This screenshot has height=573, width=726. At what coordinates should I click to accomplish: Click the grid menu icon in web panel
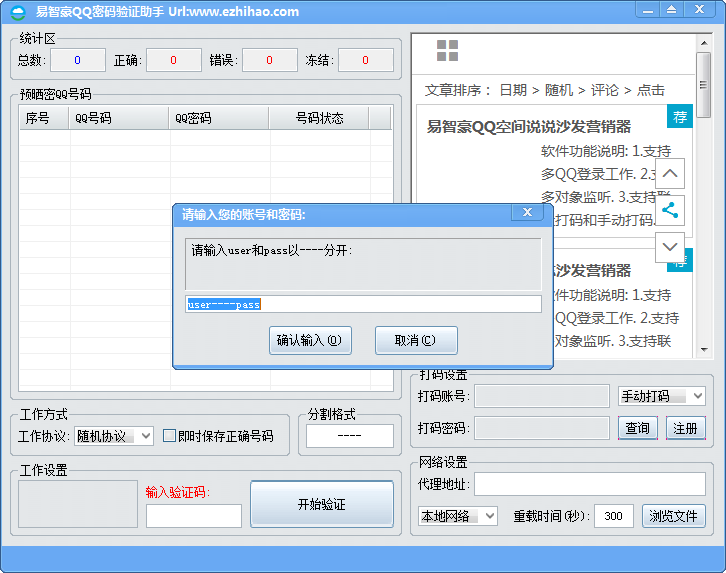447,50
